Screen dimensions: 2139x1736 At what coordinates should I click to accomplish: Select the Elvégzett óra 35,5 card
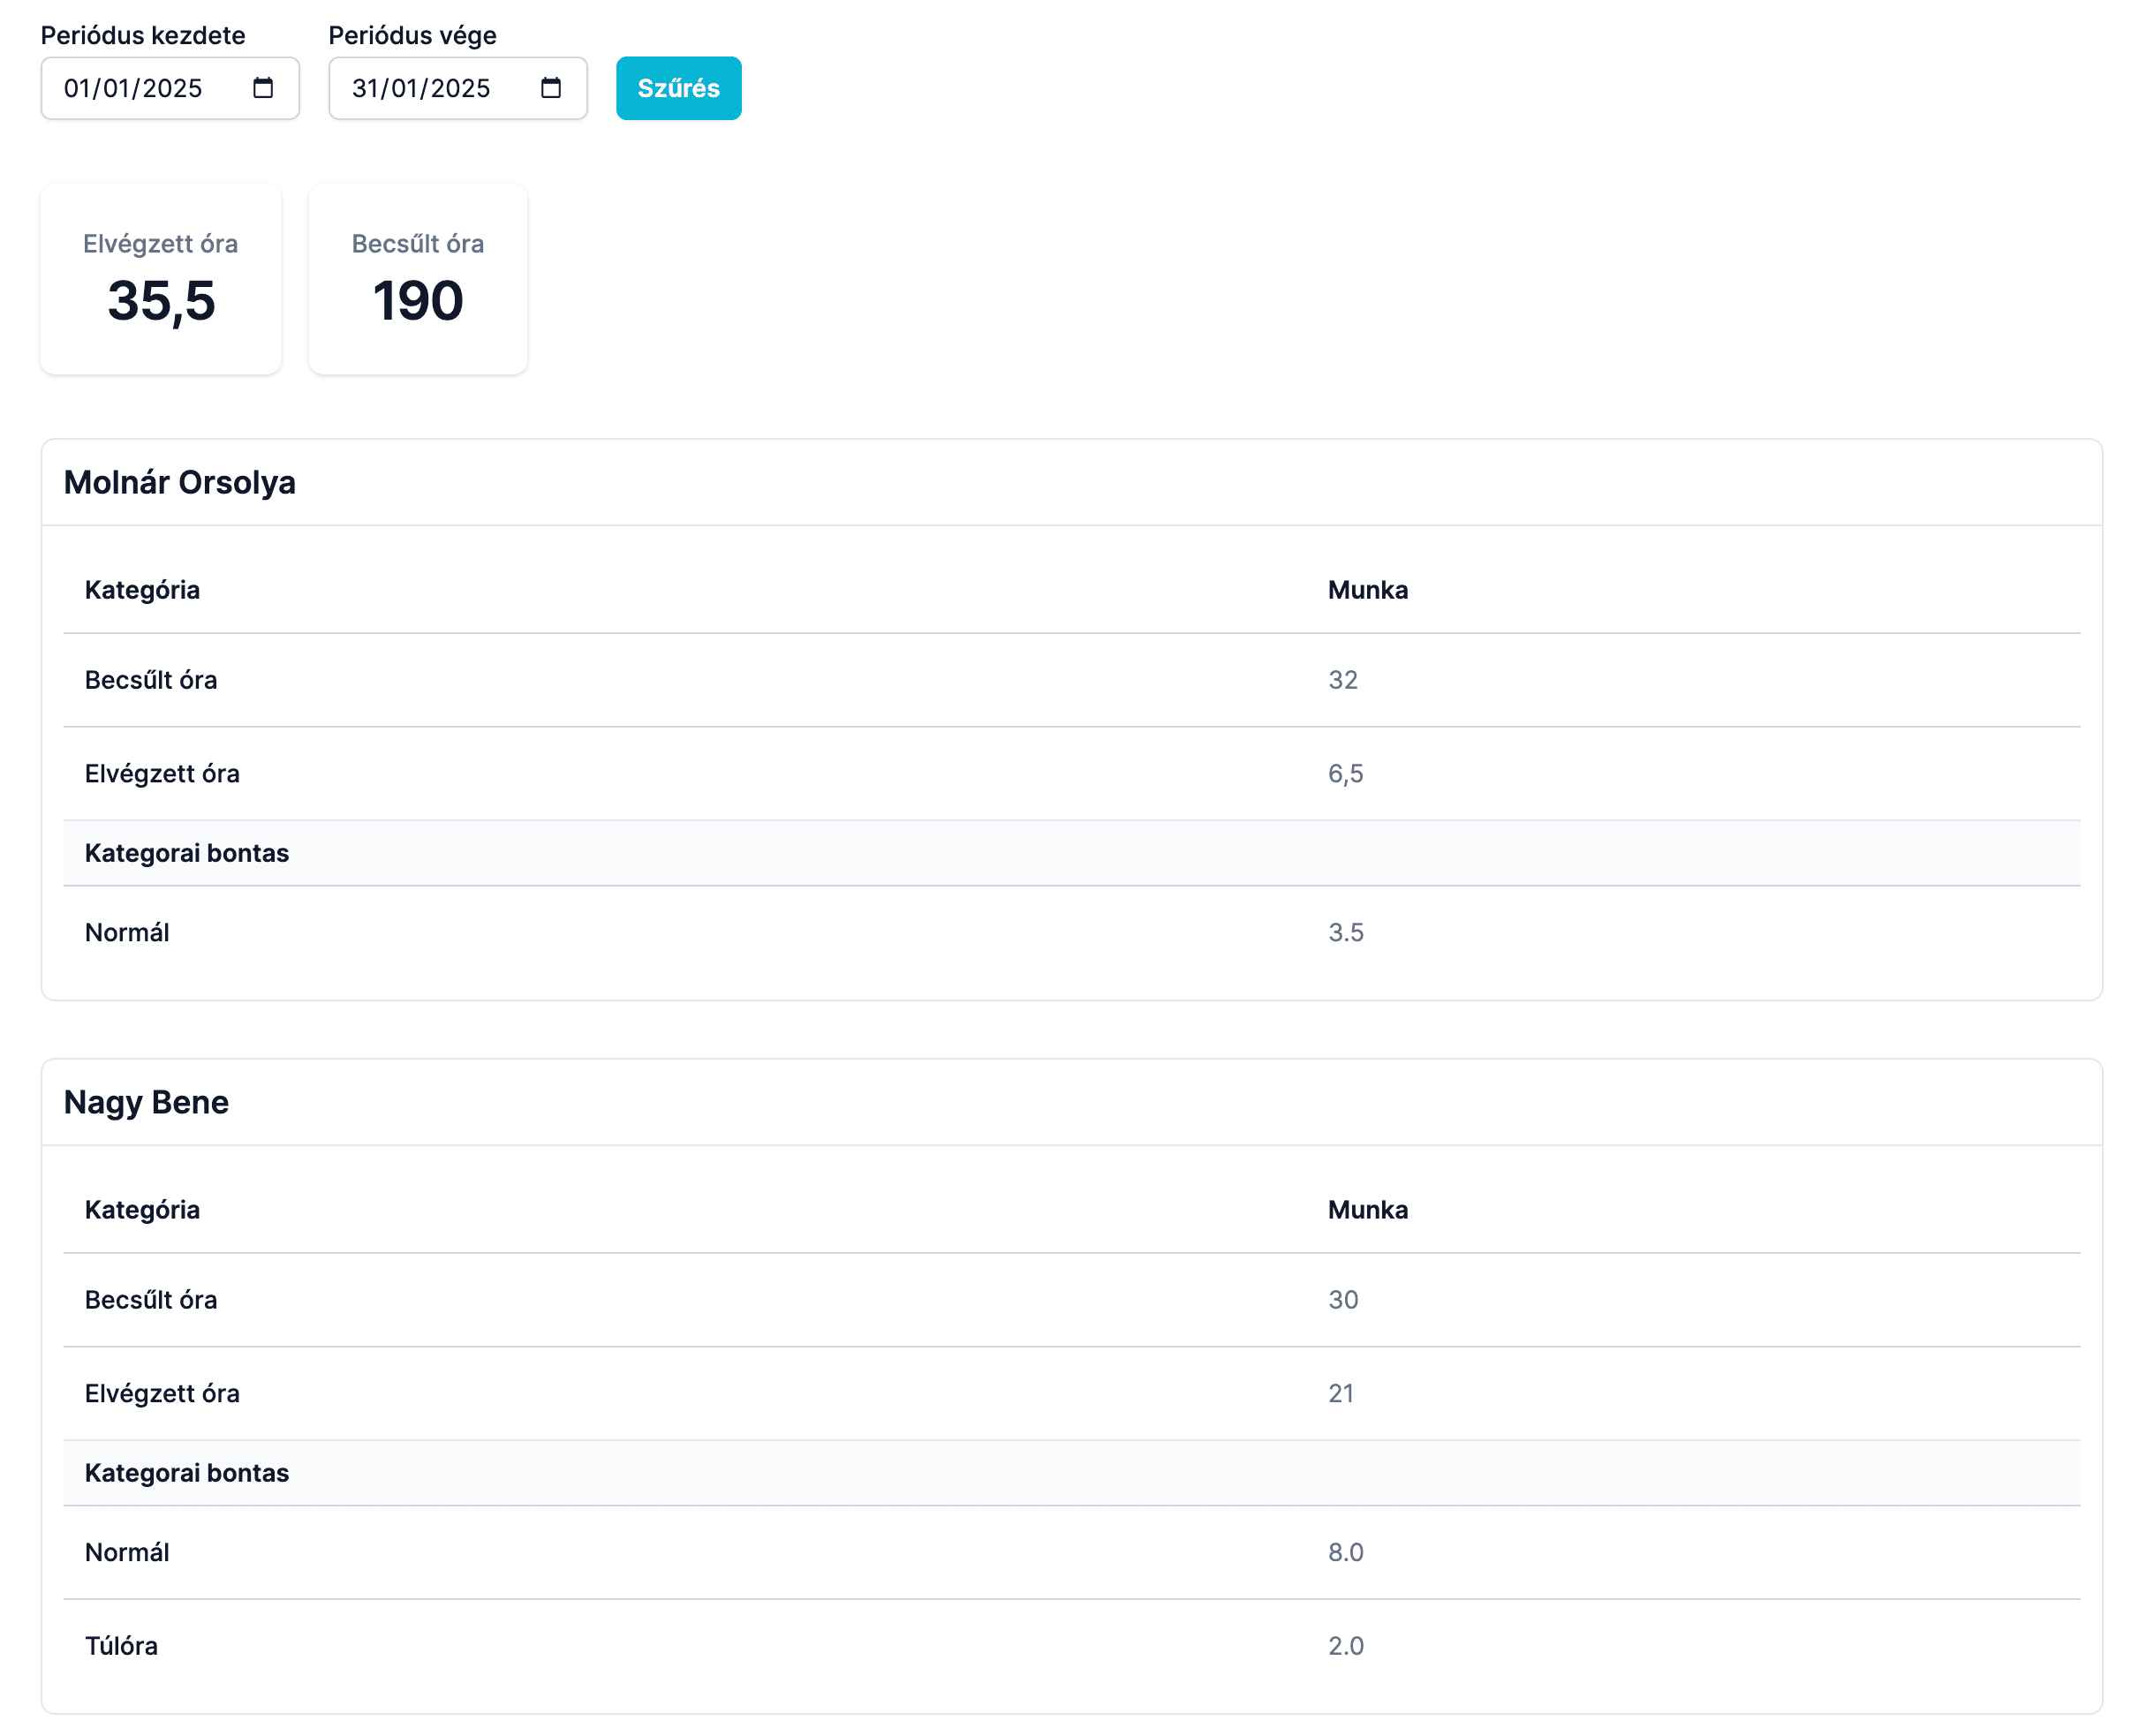(161, 279)
